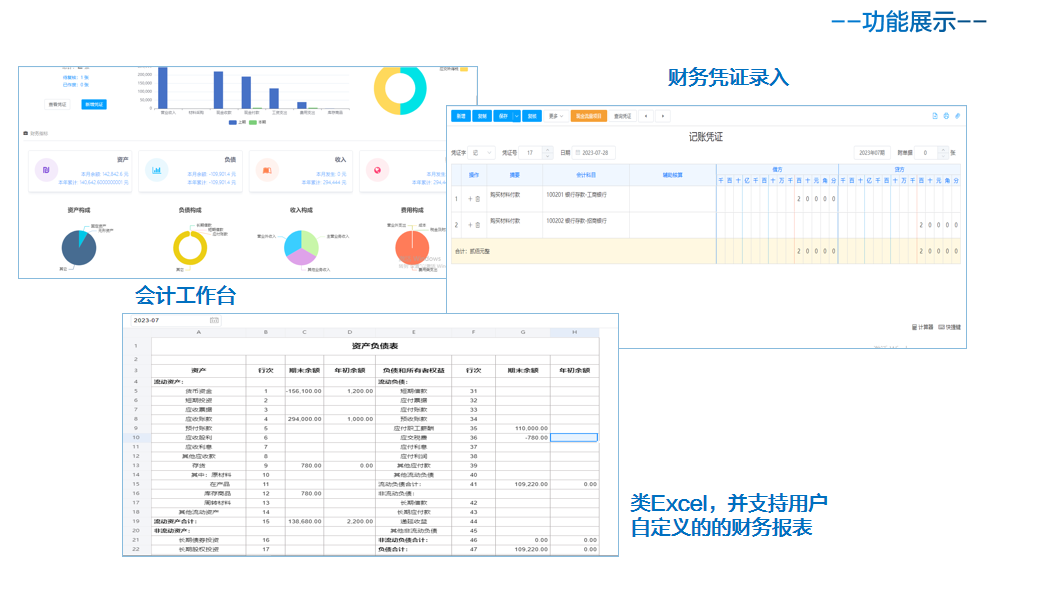Click the cell showing 110,000.00

[x=523, y=428]
